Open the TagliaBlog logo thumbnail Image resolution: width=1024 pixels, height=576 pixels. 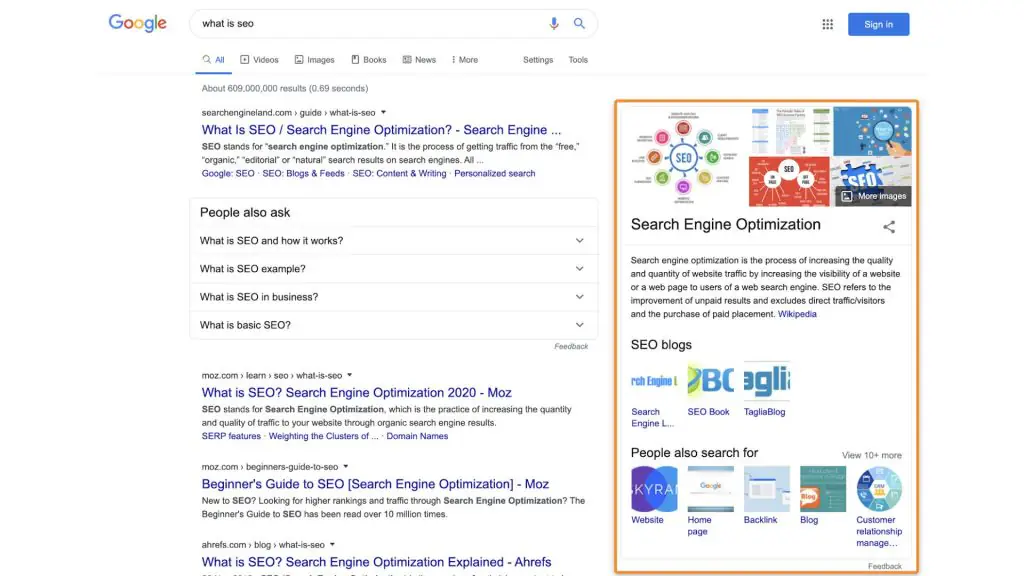coord(767,381)
